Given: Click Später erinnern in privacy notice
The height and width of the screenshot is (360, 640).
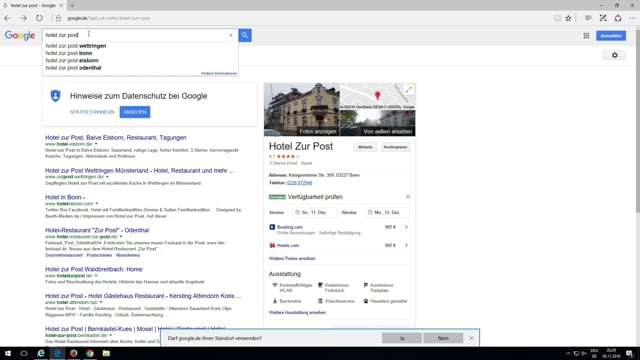Looking at the screenshot, I should 92,112.
